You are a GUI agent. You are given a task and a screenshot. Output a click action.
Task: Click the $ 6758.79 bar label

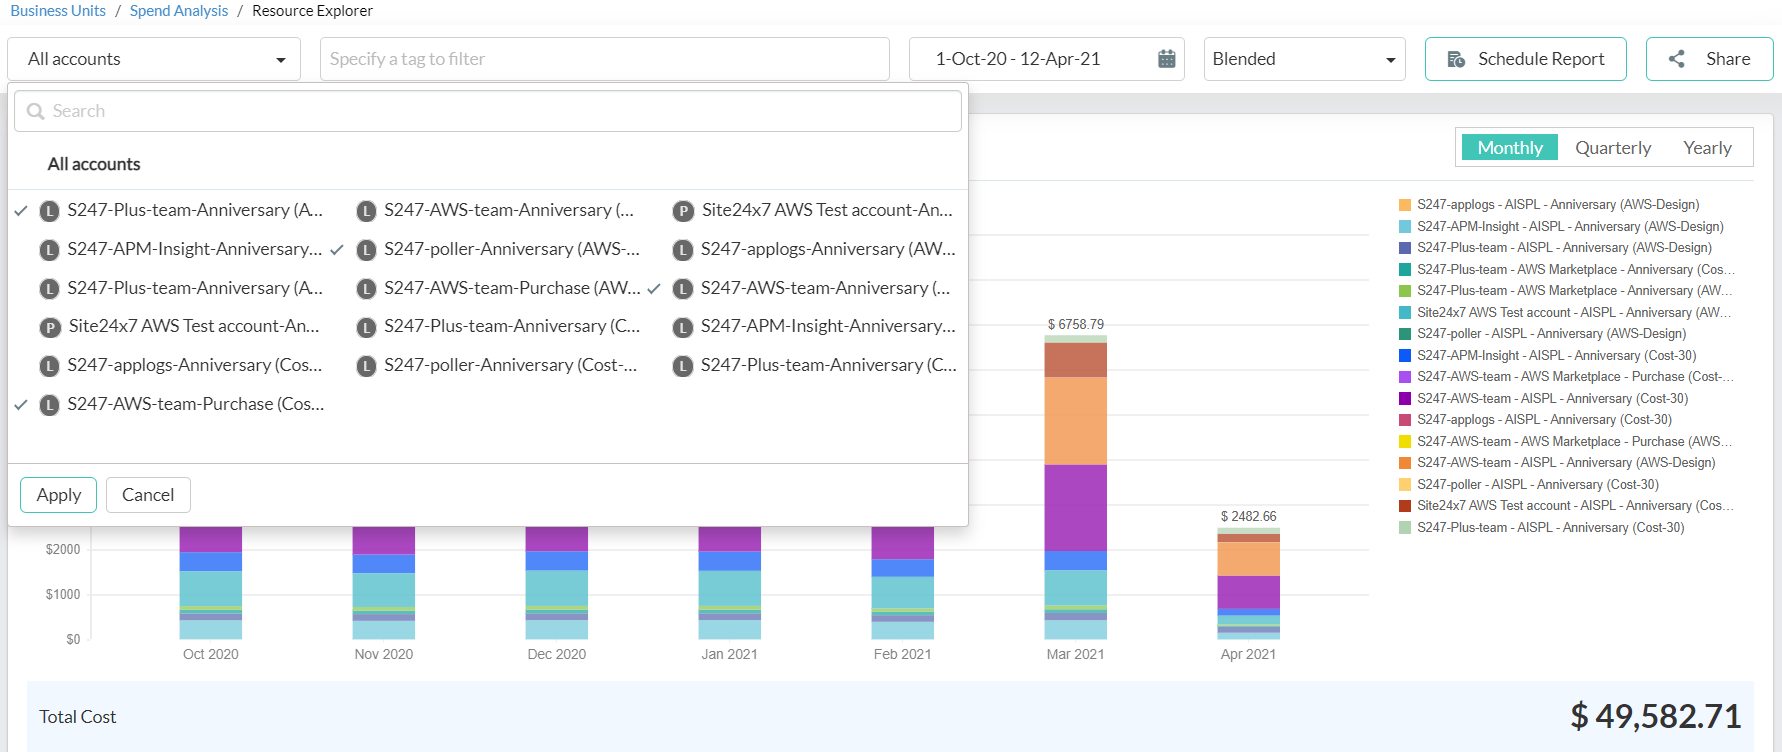tap(1075, 325)
